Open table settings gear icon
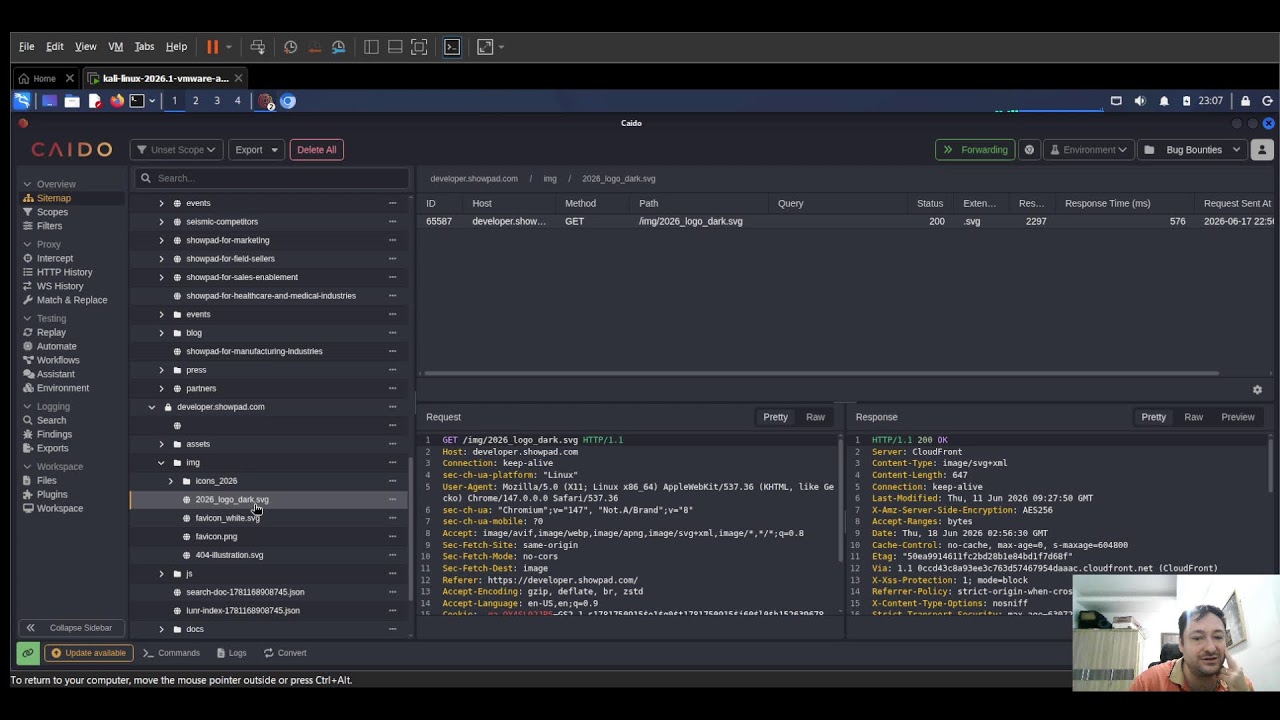This screenshot has width=1280, height=720. pos(1257,390)
